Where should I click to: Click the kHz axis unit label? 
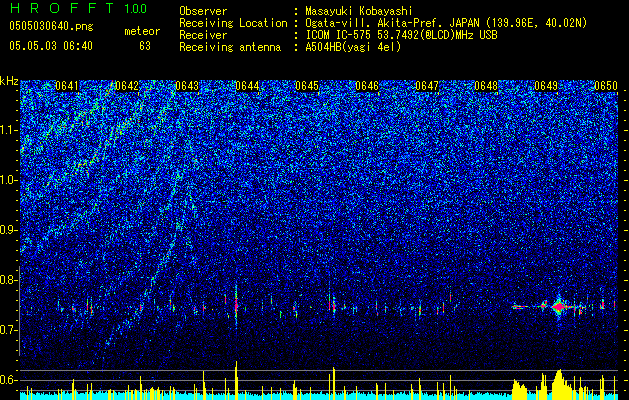point(9,81)
